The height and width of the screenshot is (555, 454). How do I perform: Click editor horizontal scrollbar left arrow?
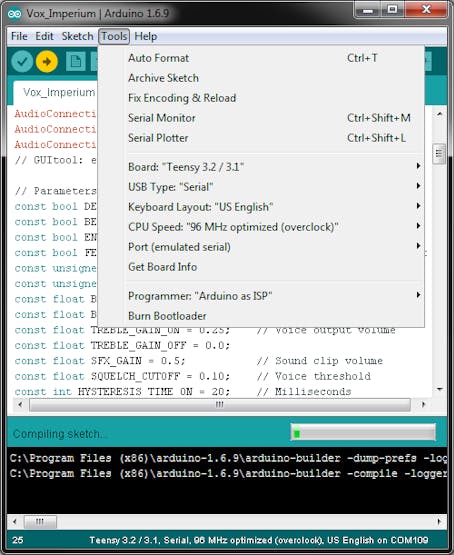click(20, 404)
